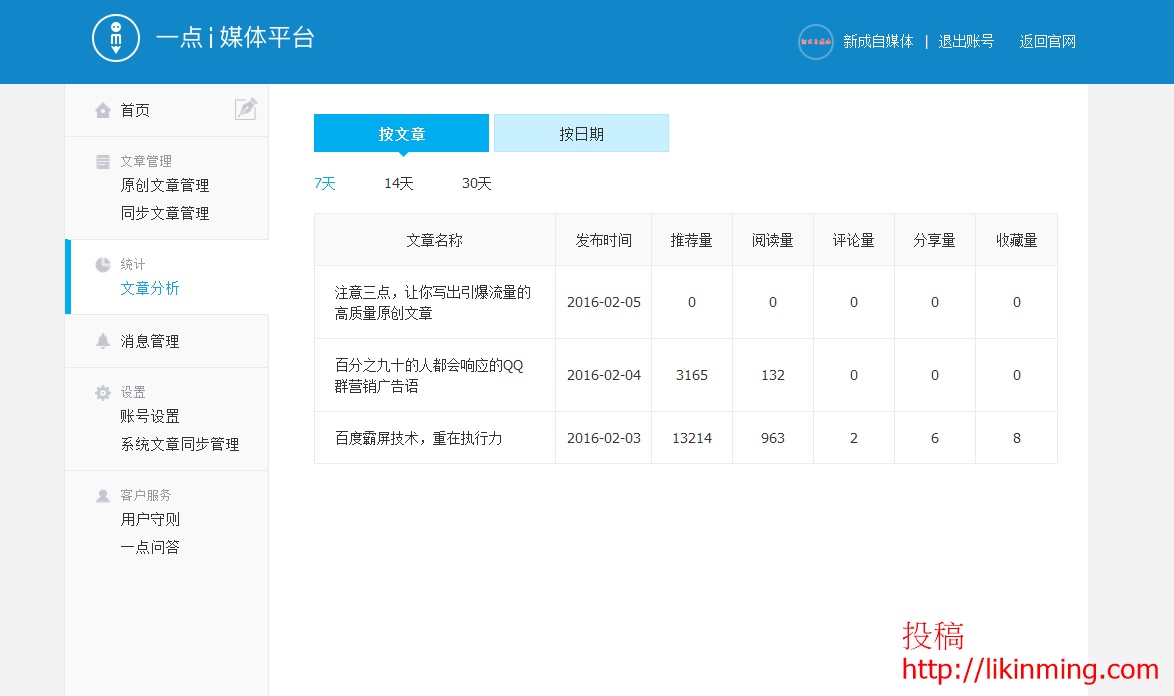Click 退出账号 to log out
This screenshot has height=696, width=1174.
[x=964, y=42]
